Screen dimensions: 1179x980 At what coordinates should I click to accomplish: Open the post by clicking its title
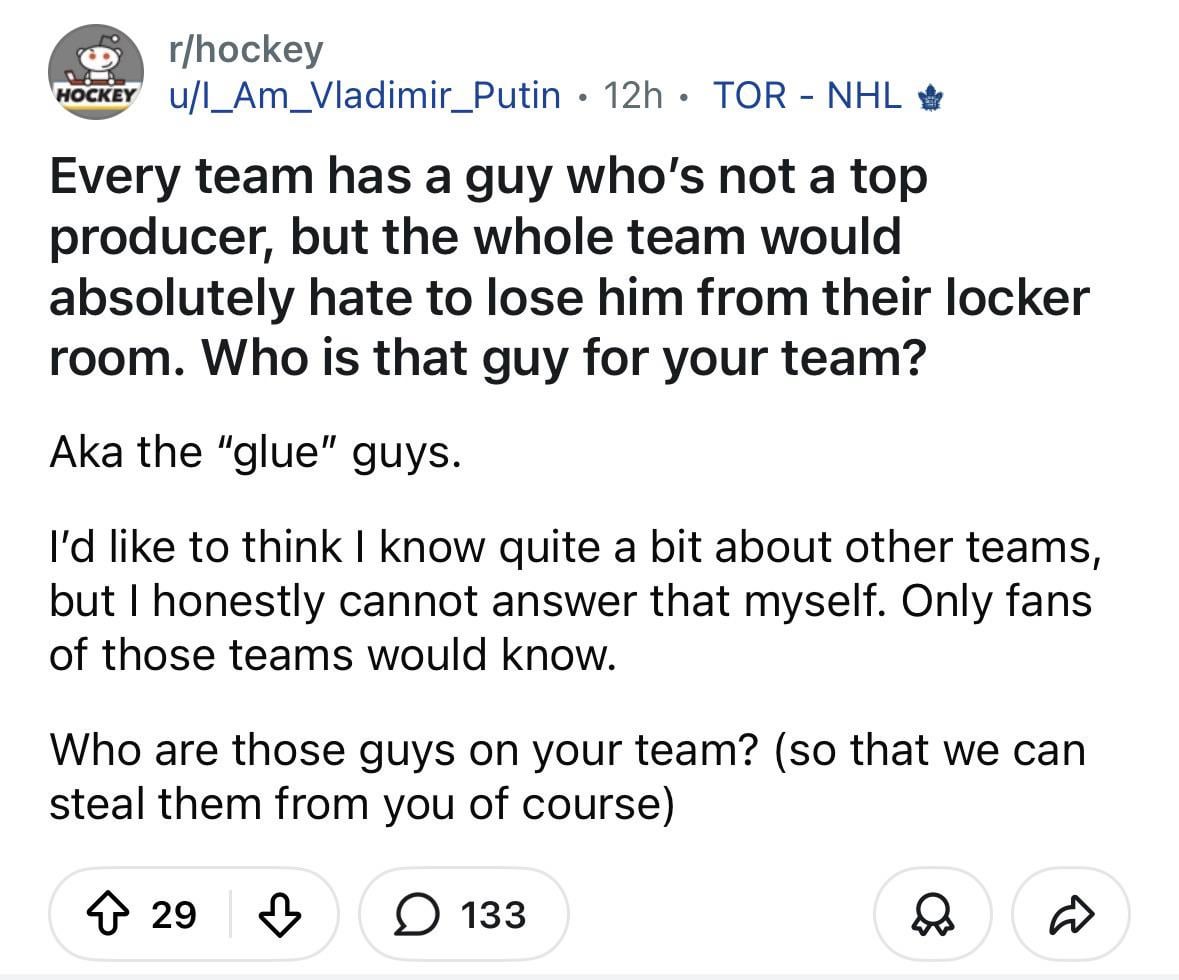click(570, 265)
